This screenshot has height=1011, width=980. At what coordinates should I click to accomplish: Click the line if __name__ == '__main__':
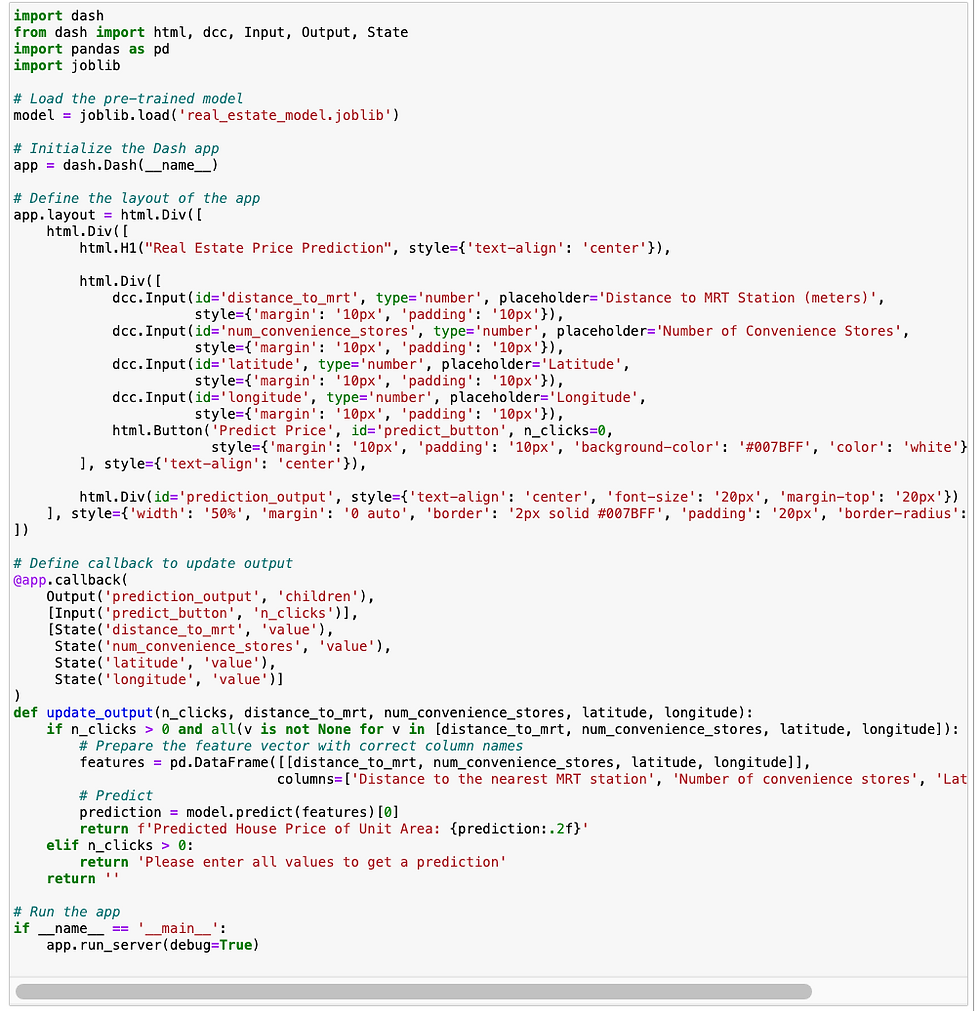click(121, 928)
